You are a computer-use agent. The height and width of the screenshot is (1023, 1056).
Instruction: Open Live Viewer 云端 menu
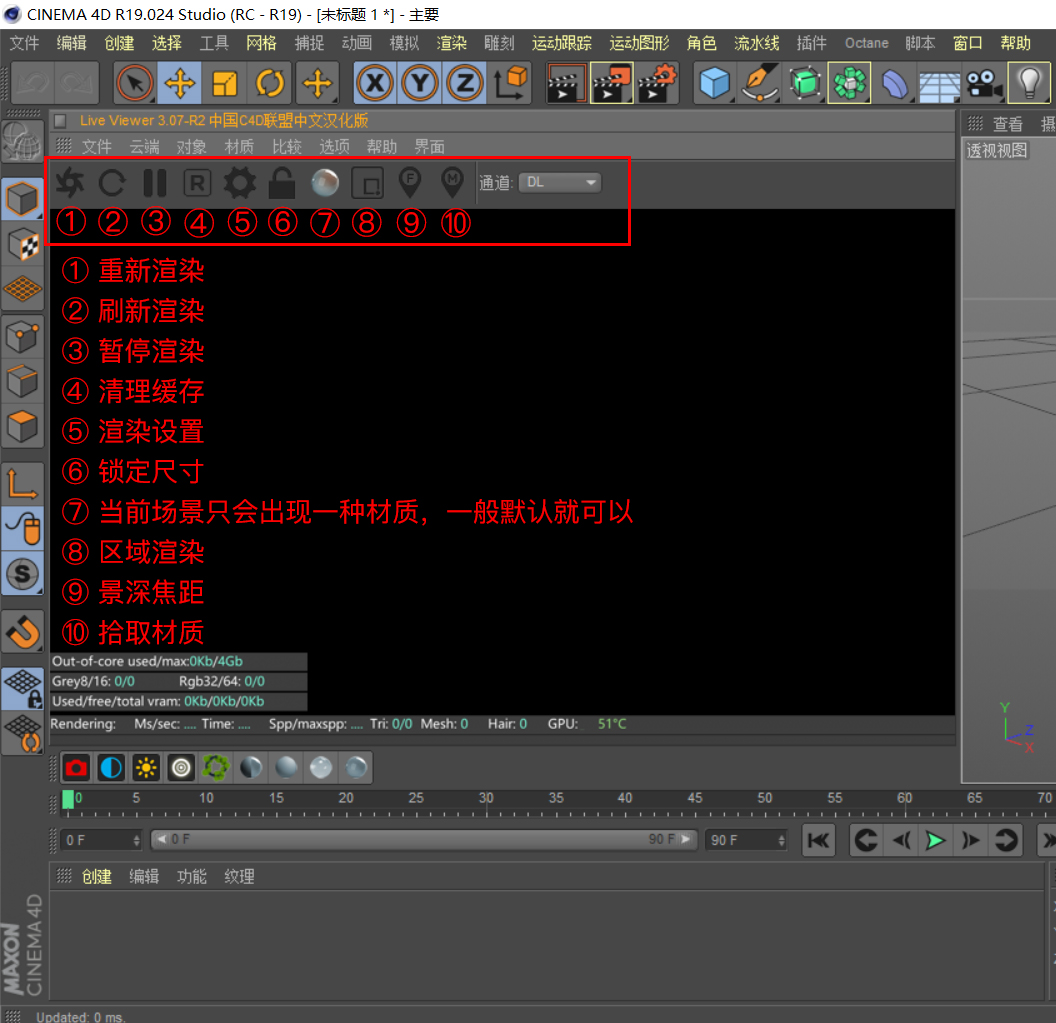(x=145, y=147)
